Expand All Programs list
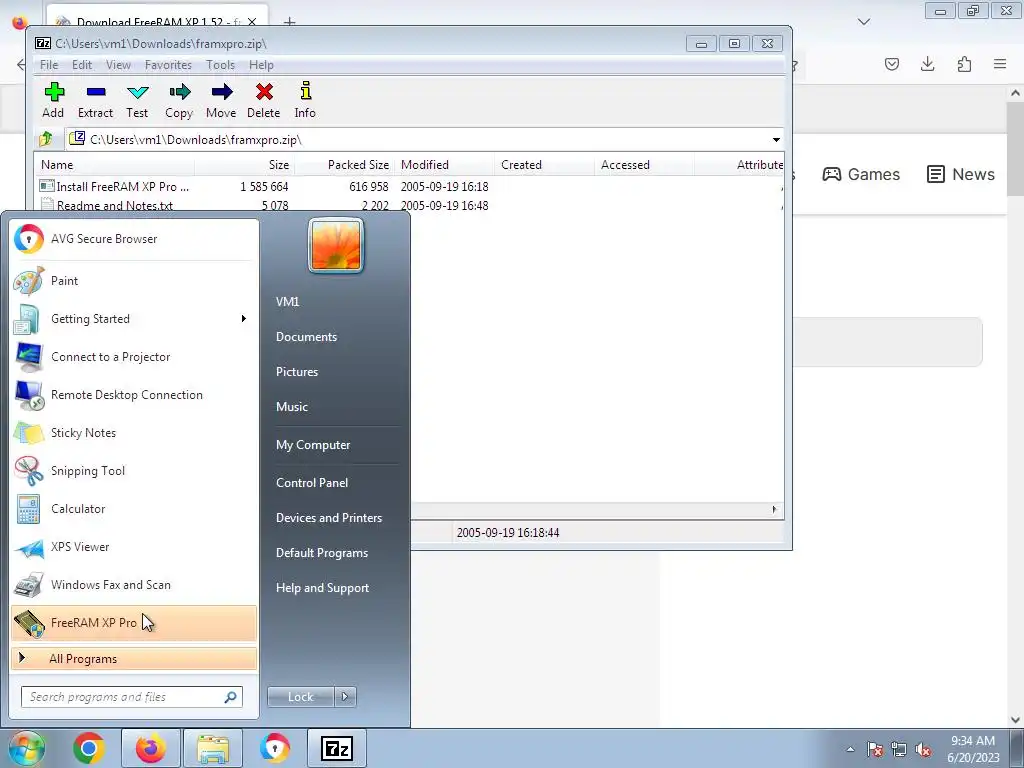This screenshot has height=768, width=1024. pos(133,659)
